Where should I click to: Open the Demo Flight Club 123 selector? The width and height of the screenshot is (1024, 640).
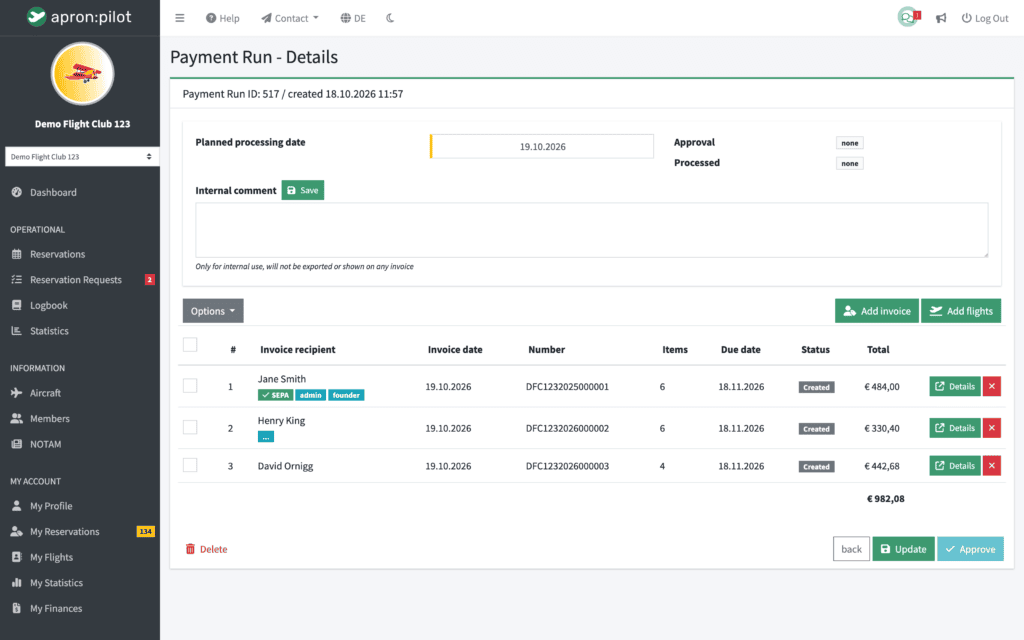[82, 157]
